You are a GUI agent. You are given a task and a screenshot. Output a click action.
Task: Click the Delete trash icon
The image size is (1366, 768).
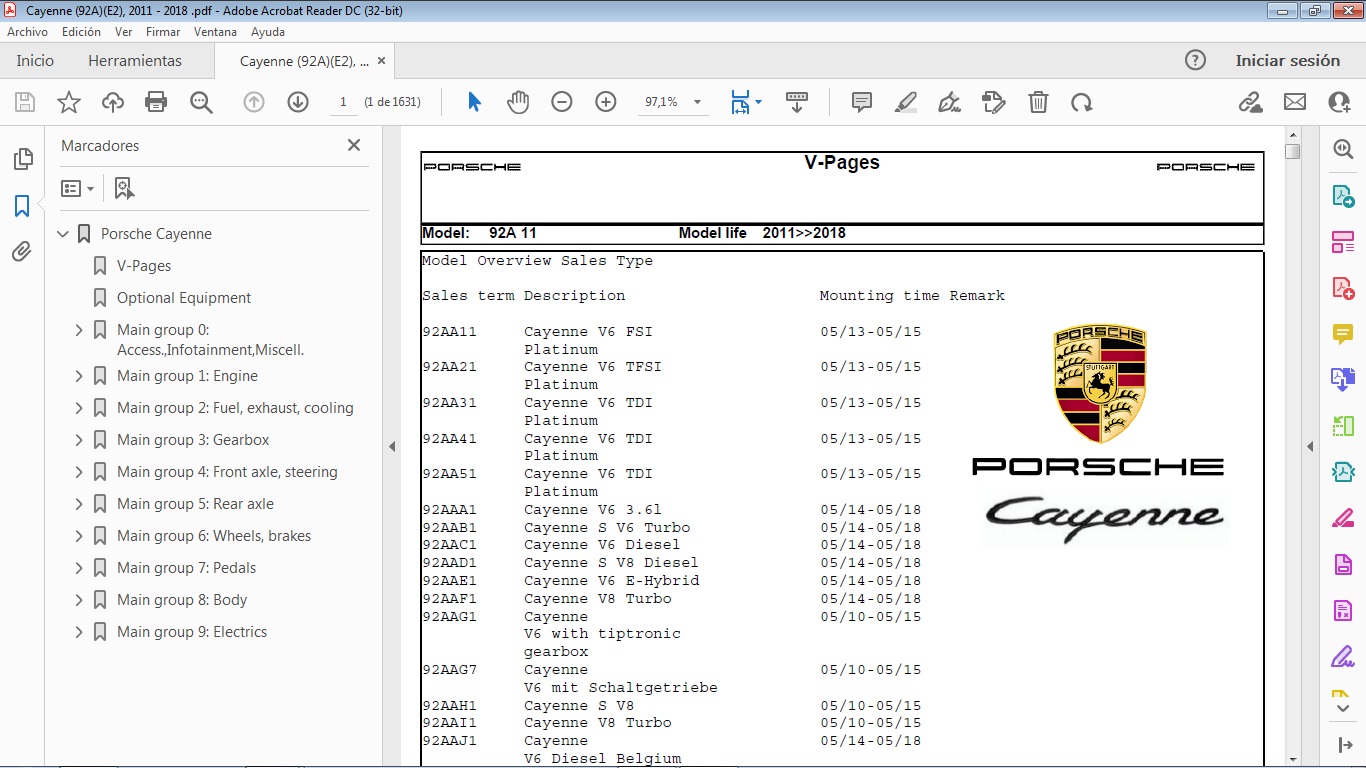point(1039,102)
